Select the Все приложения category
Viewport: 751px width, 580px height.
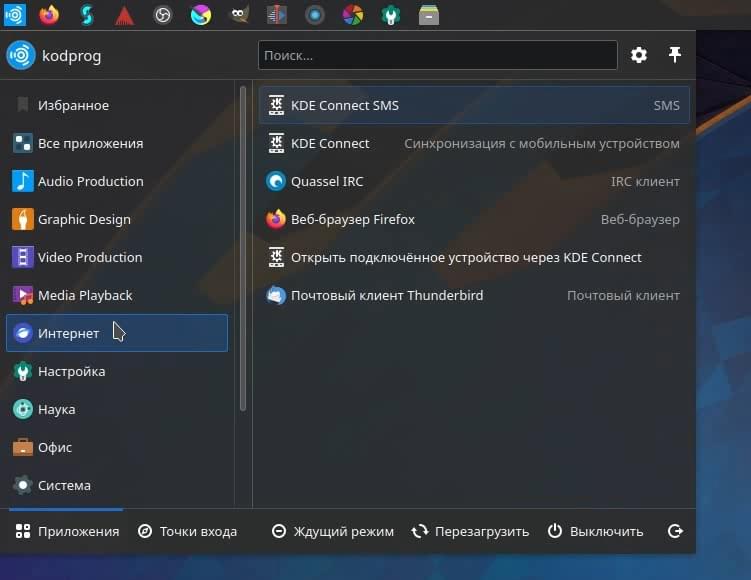click(117, 143)
